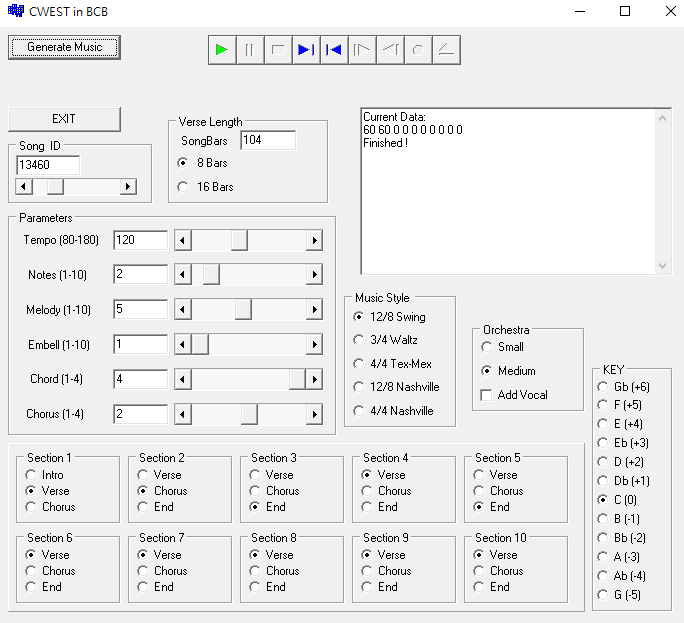
Task: Skip to next track with blue arrow
Action: click(x=306, y=50)
